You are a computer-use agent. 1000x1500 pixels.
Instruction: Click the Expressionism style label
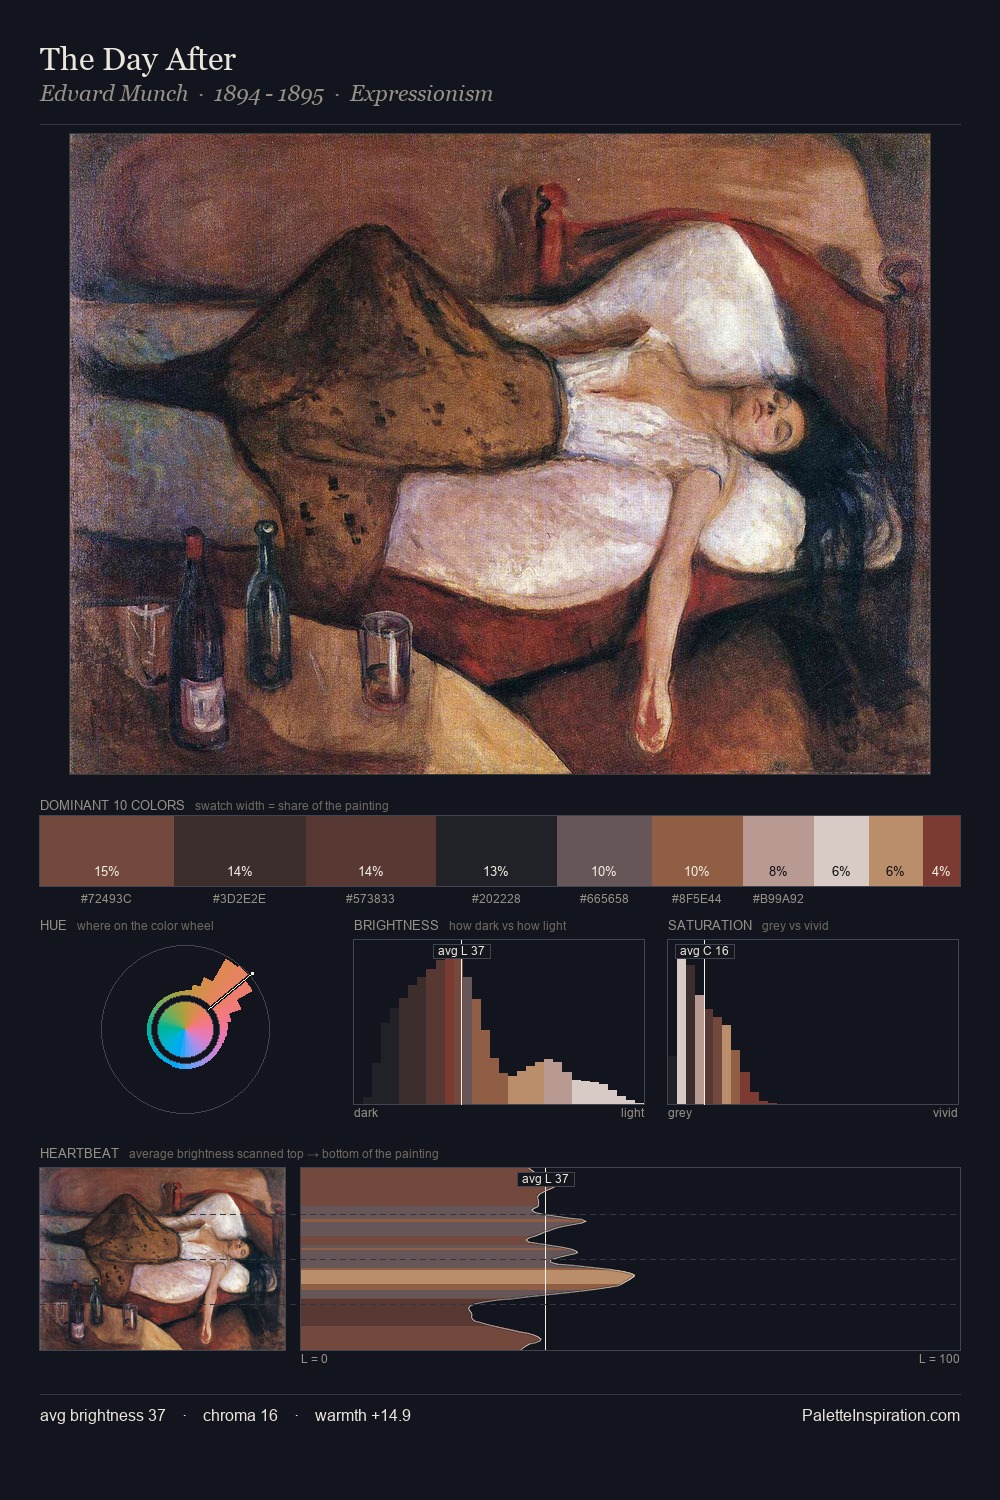(x=421, y=94)
